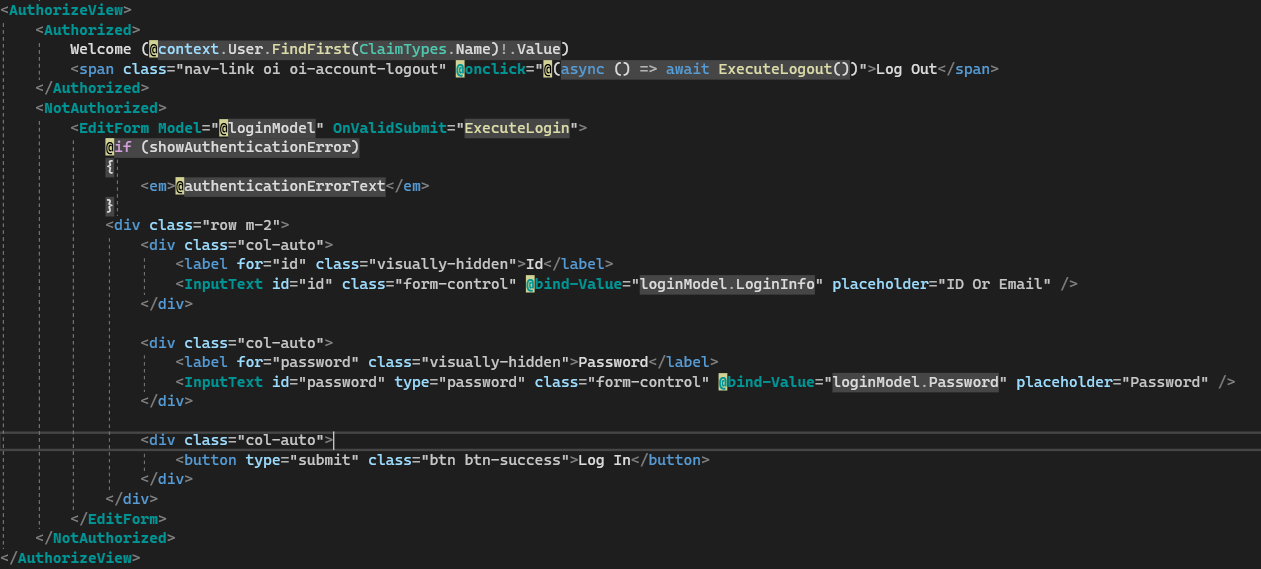Click the em opening tag
The image size is (1261, 569).
click(158, 186)
